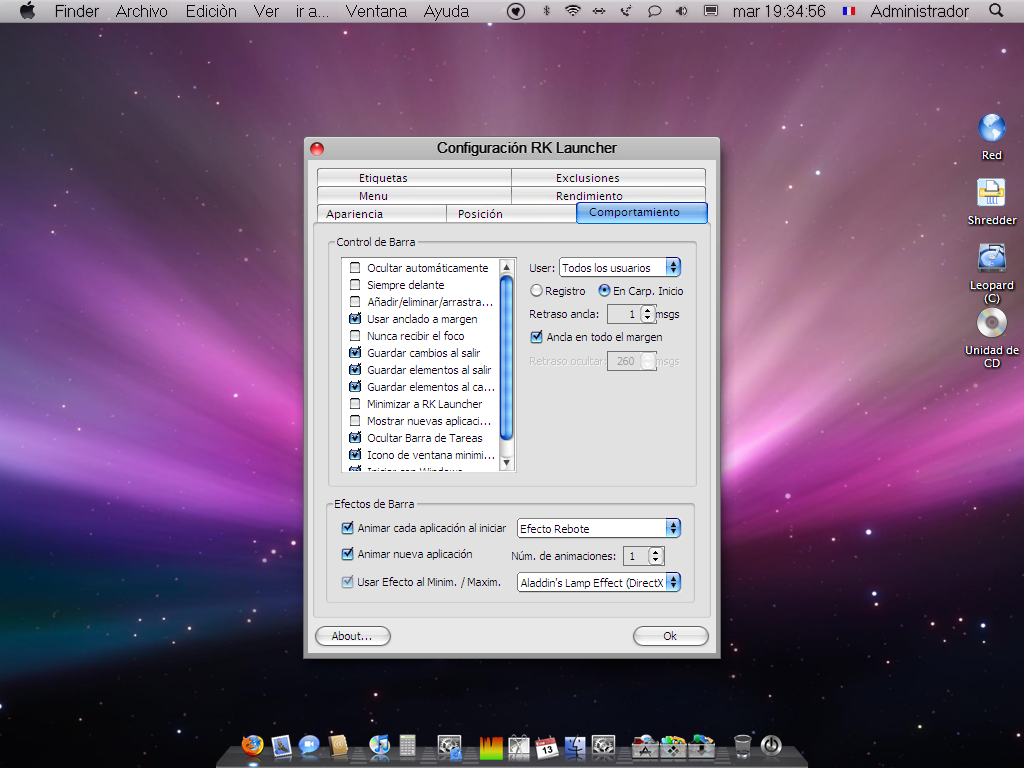This screenshot has height=768, width=1024.
Task: Open the Calculator dock icon
Action: tap(408, 745)
